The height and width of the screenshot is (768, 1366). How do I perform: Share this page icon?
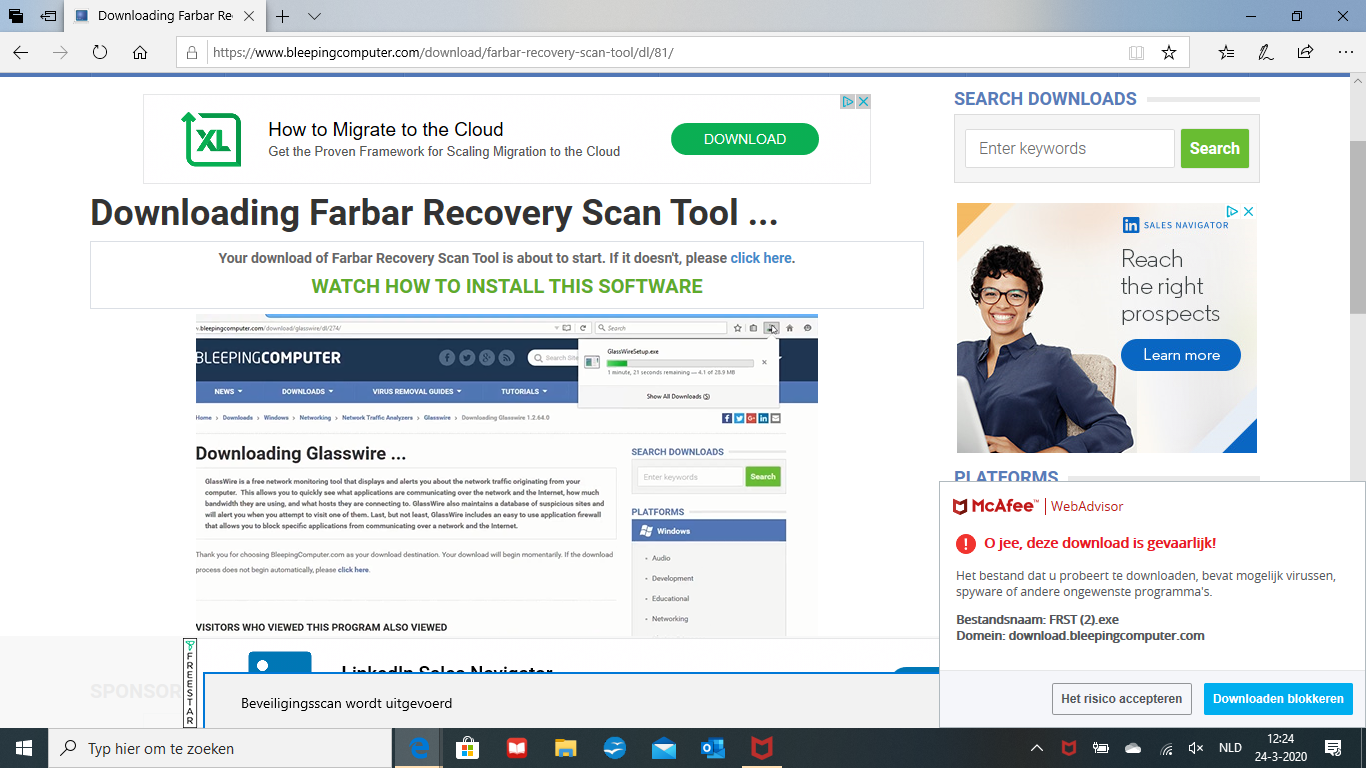(1305, 52)
